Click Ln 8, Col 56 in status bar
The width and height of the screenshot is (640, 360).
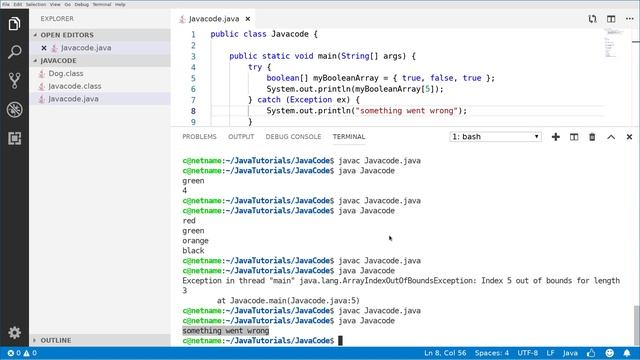(445, 353)
